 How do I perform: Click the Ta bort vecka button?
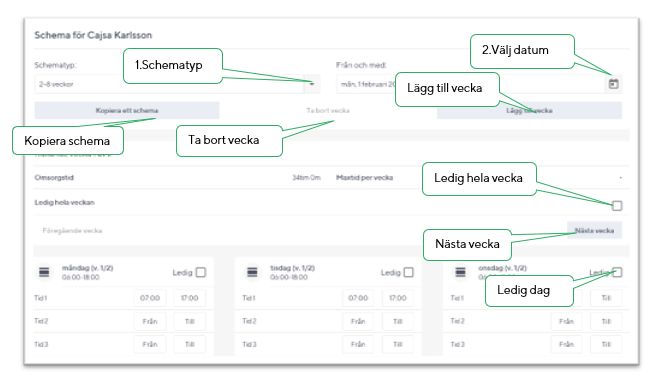tap(328, 110)
